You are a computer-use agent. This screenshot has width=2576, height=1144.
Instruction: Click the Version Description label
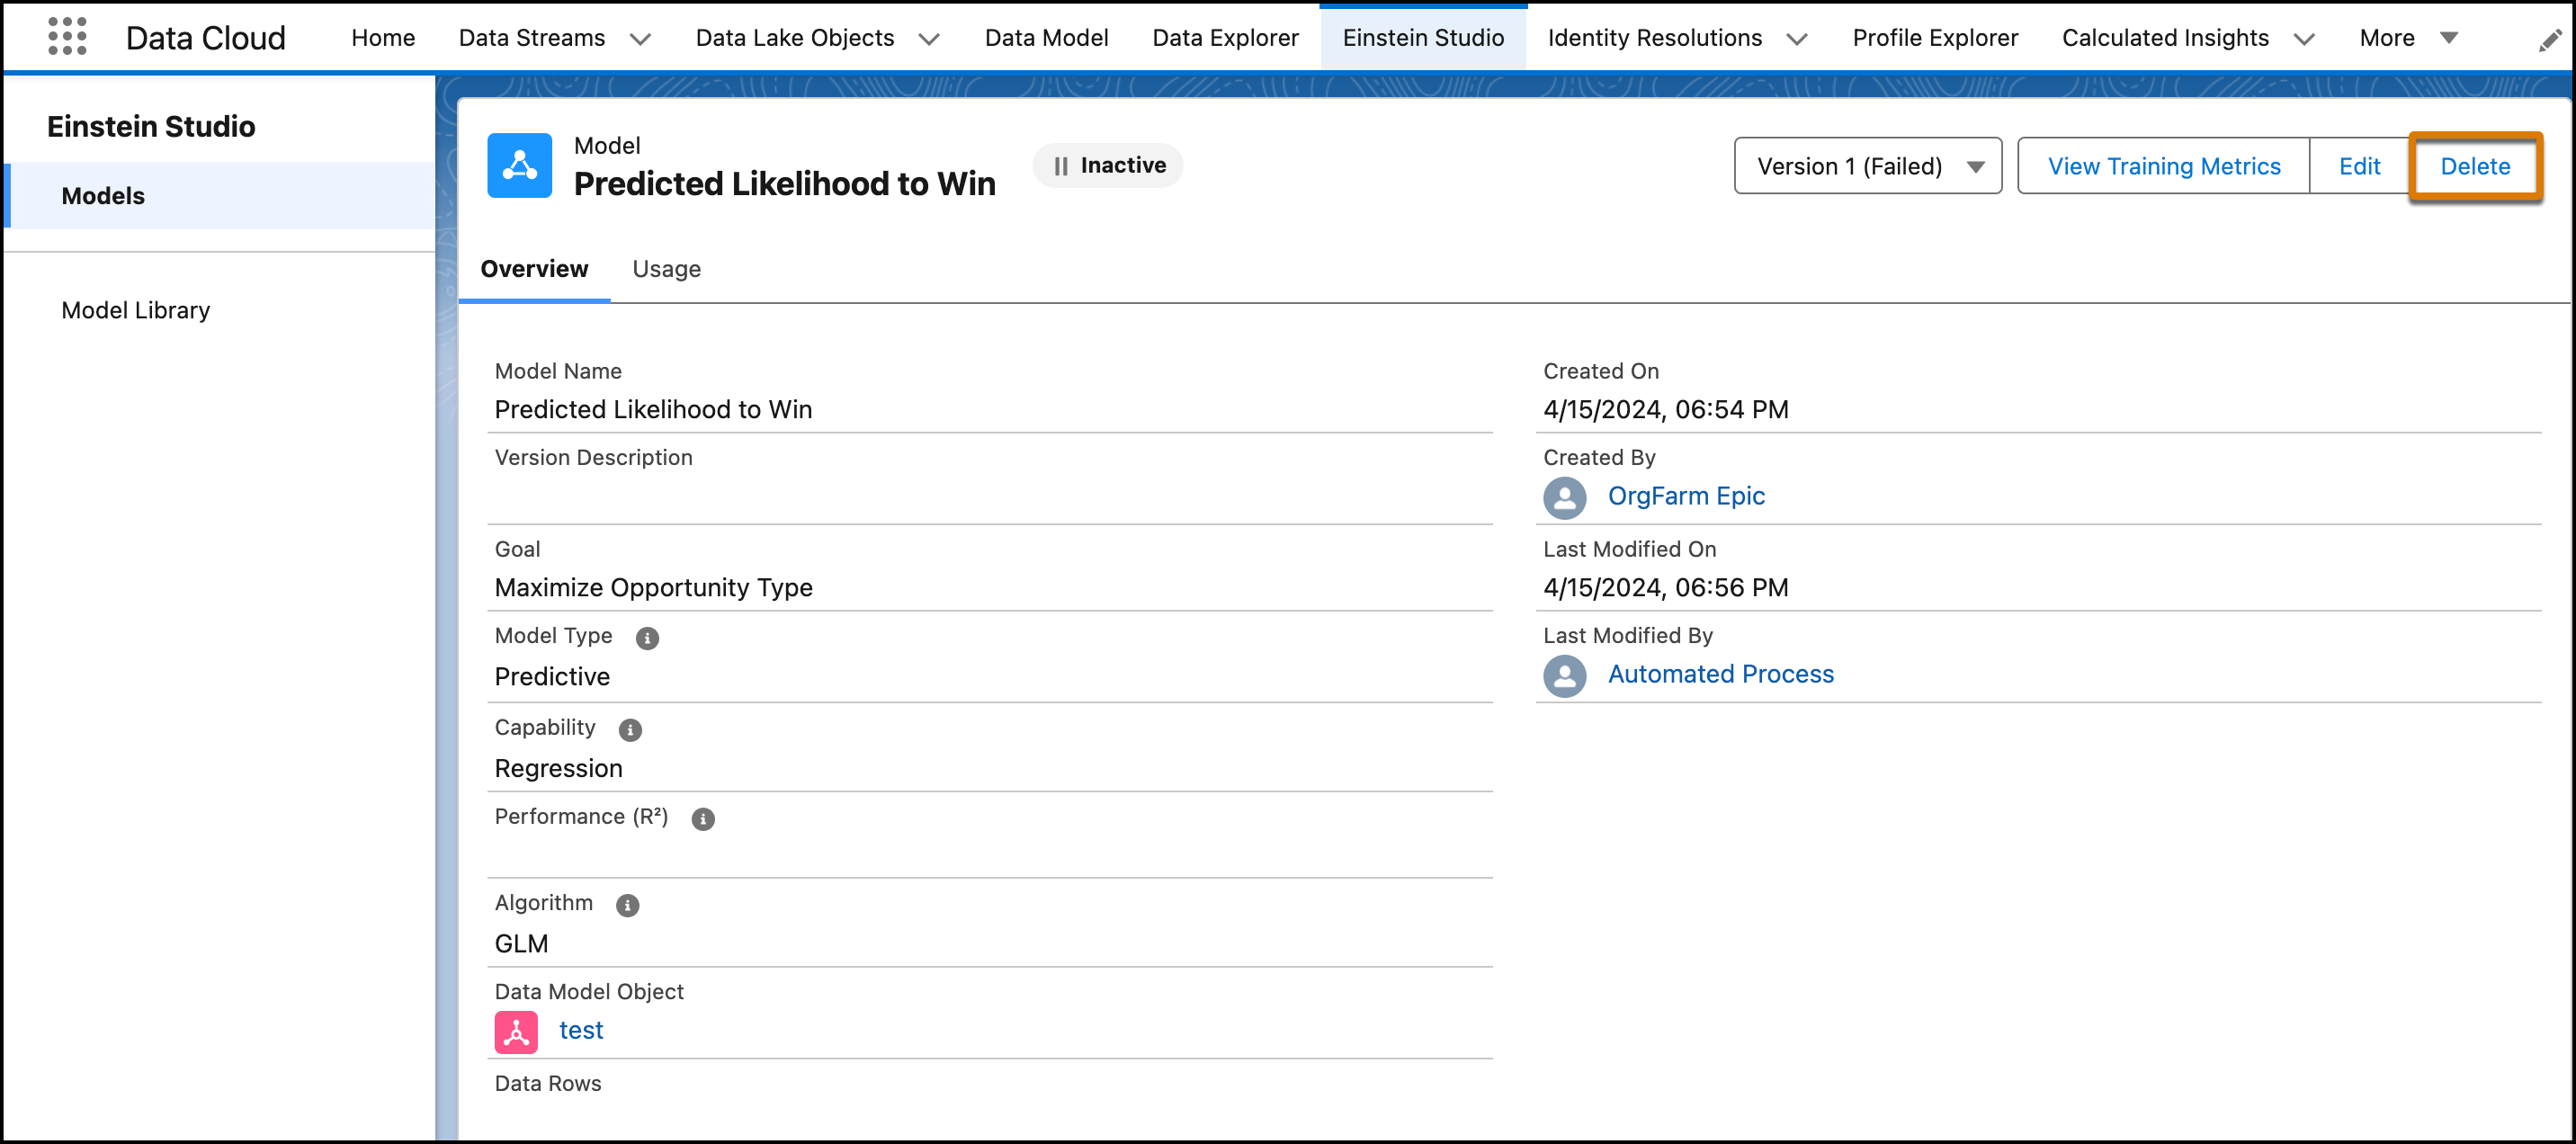coord(593,457)
